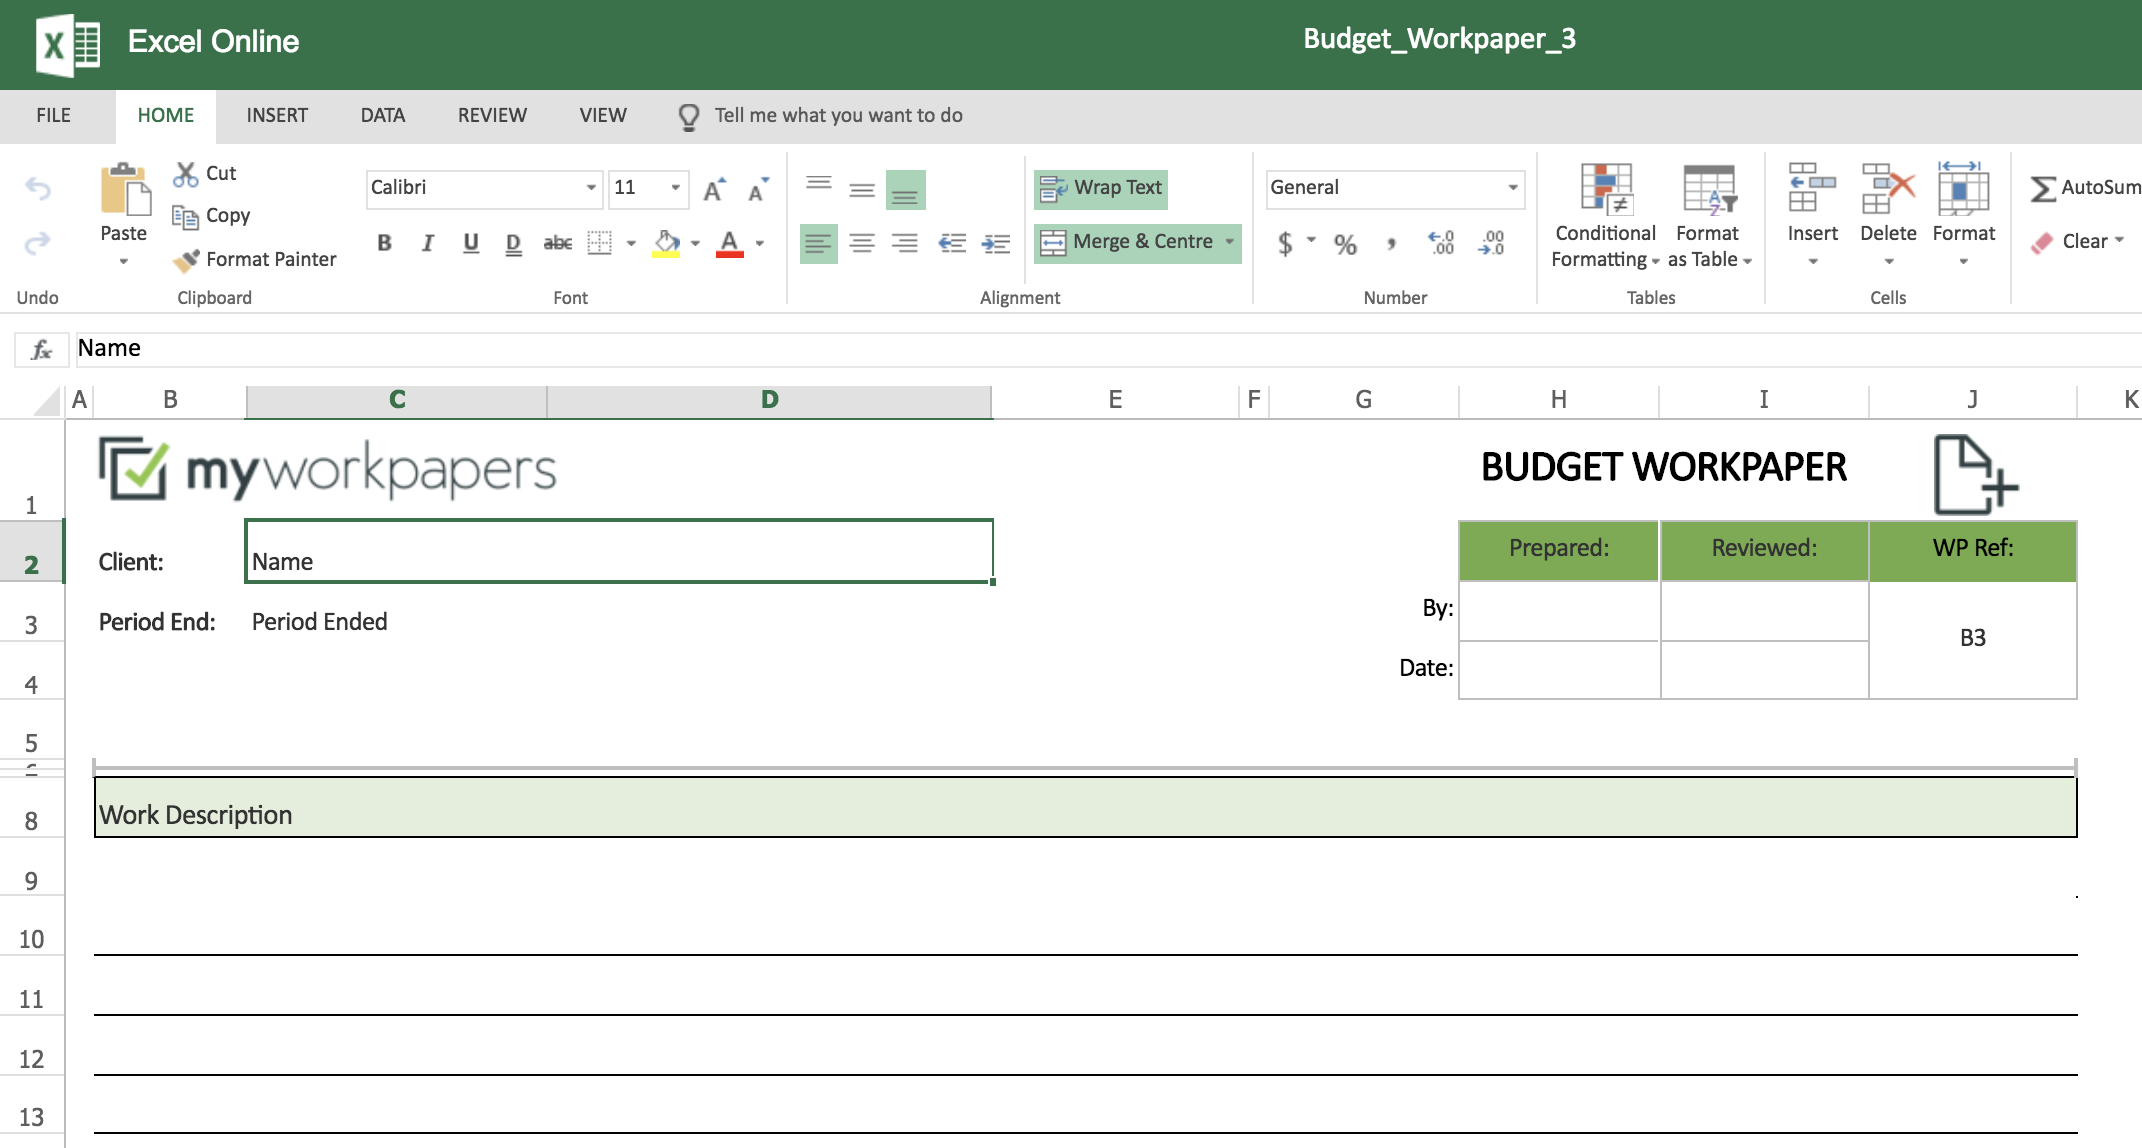The height and width of the screenshot is (1148, 2142).
Task: Insert cells using the Insert icon
Action: [x=1812, y=188]
